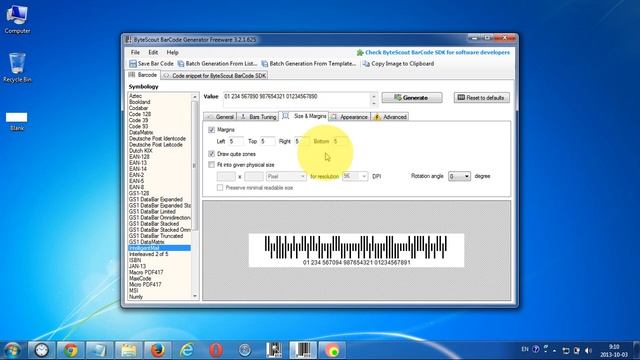Open Batch Generation From List
The height and width of the screenshot is (360, 640).
(x=218, y=64)
